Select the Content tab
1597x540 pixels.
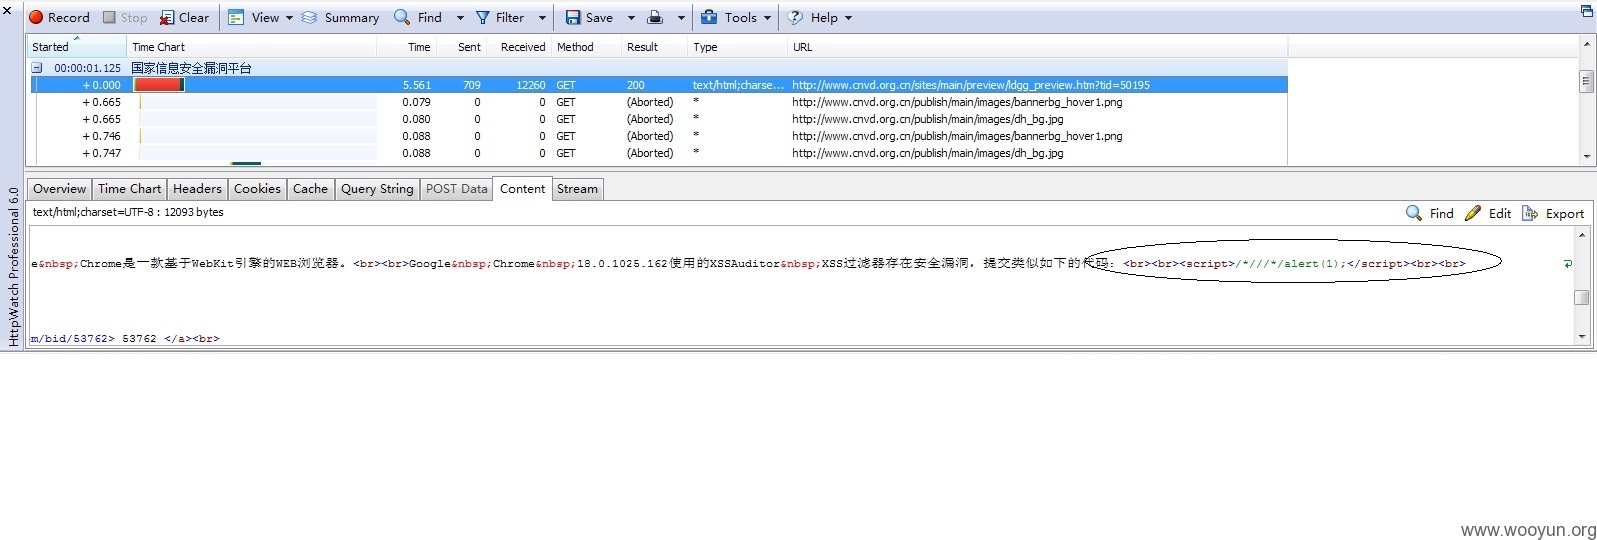(x=523, y=189)
